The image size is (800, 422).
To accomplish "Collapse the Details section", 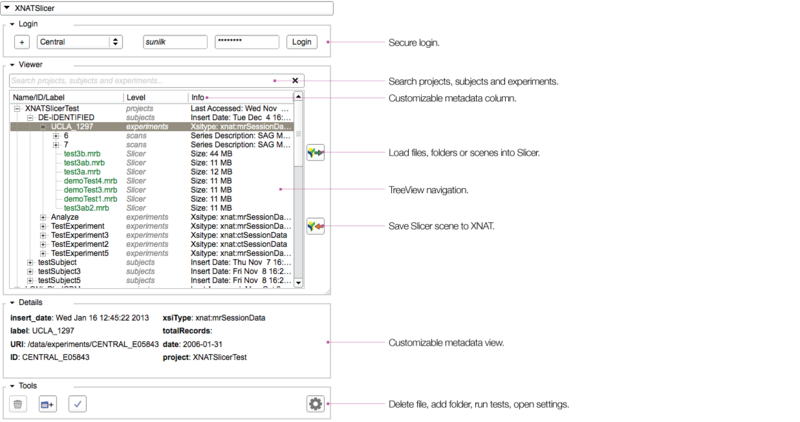I will point(10,301).
